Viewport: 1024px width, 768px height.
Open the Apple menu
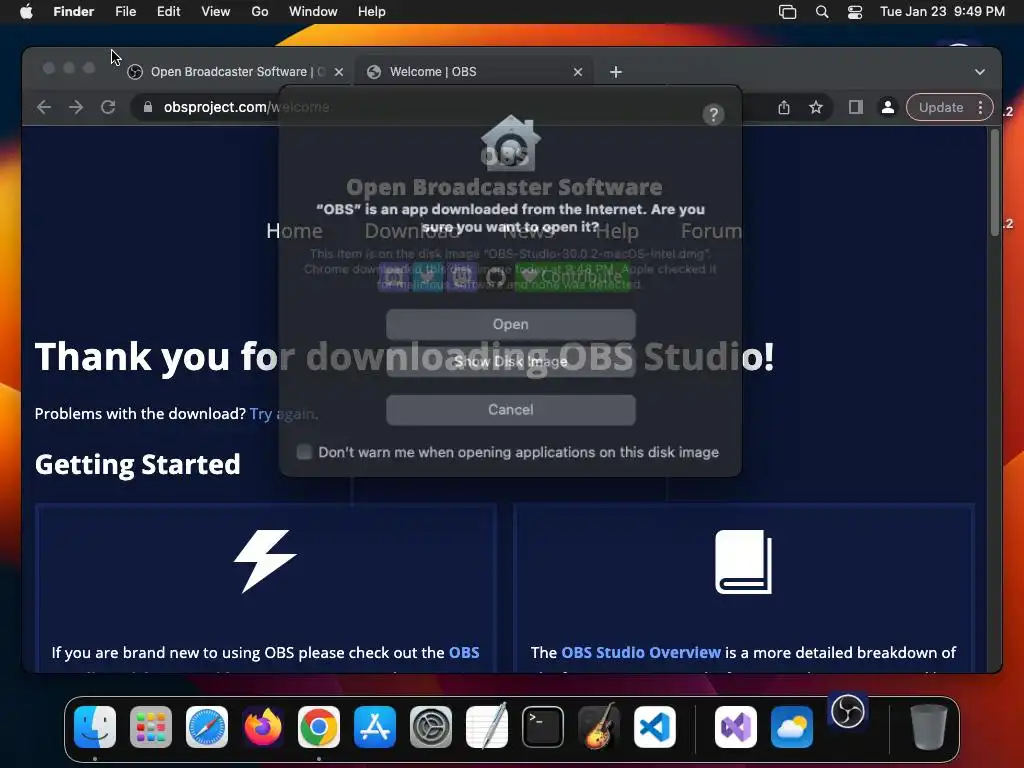pos(26,12)
